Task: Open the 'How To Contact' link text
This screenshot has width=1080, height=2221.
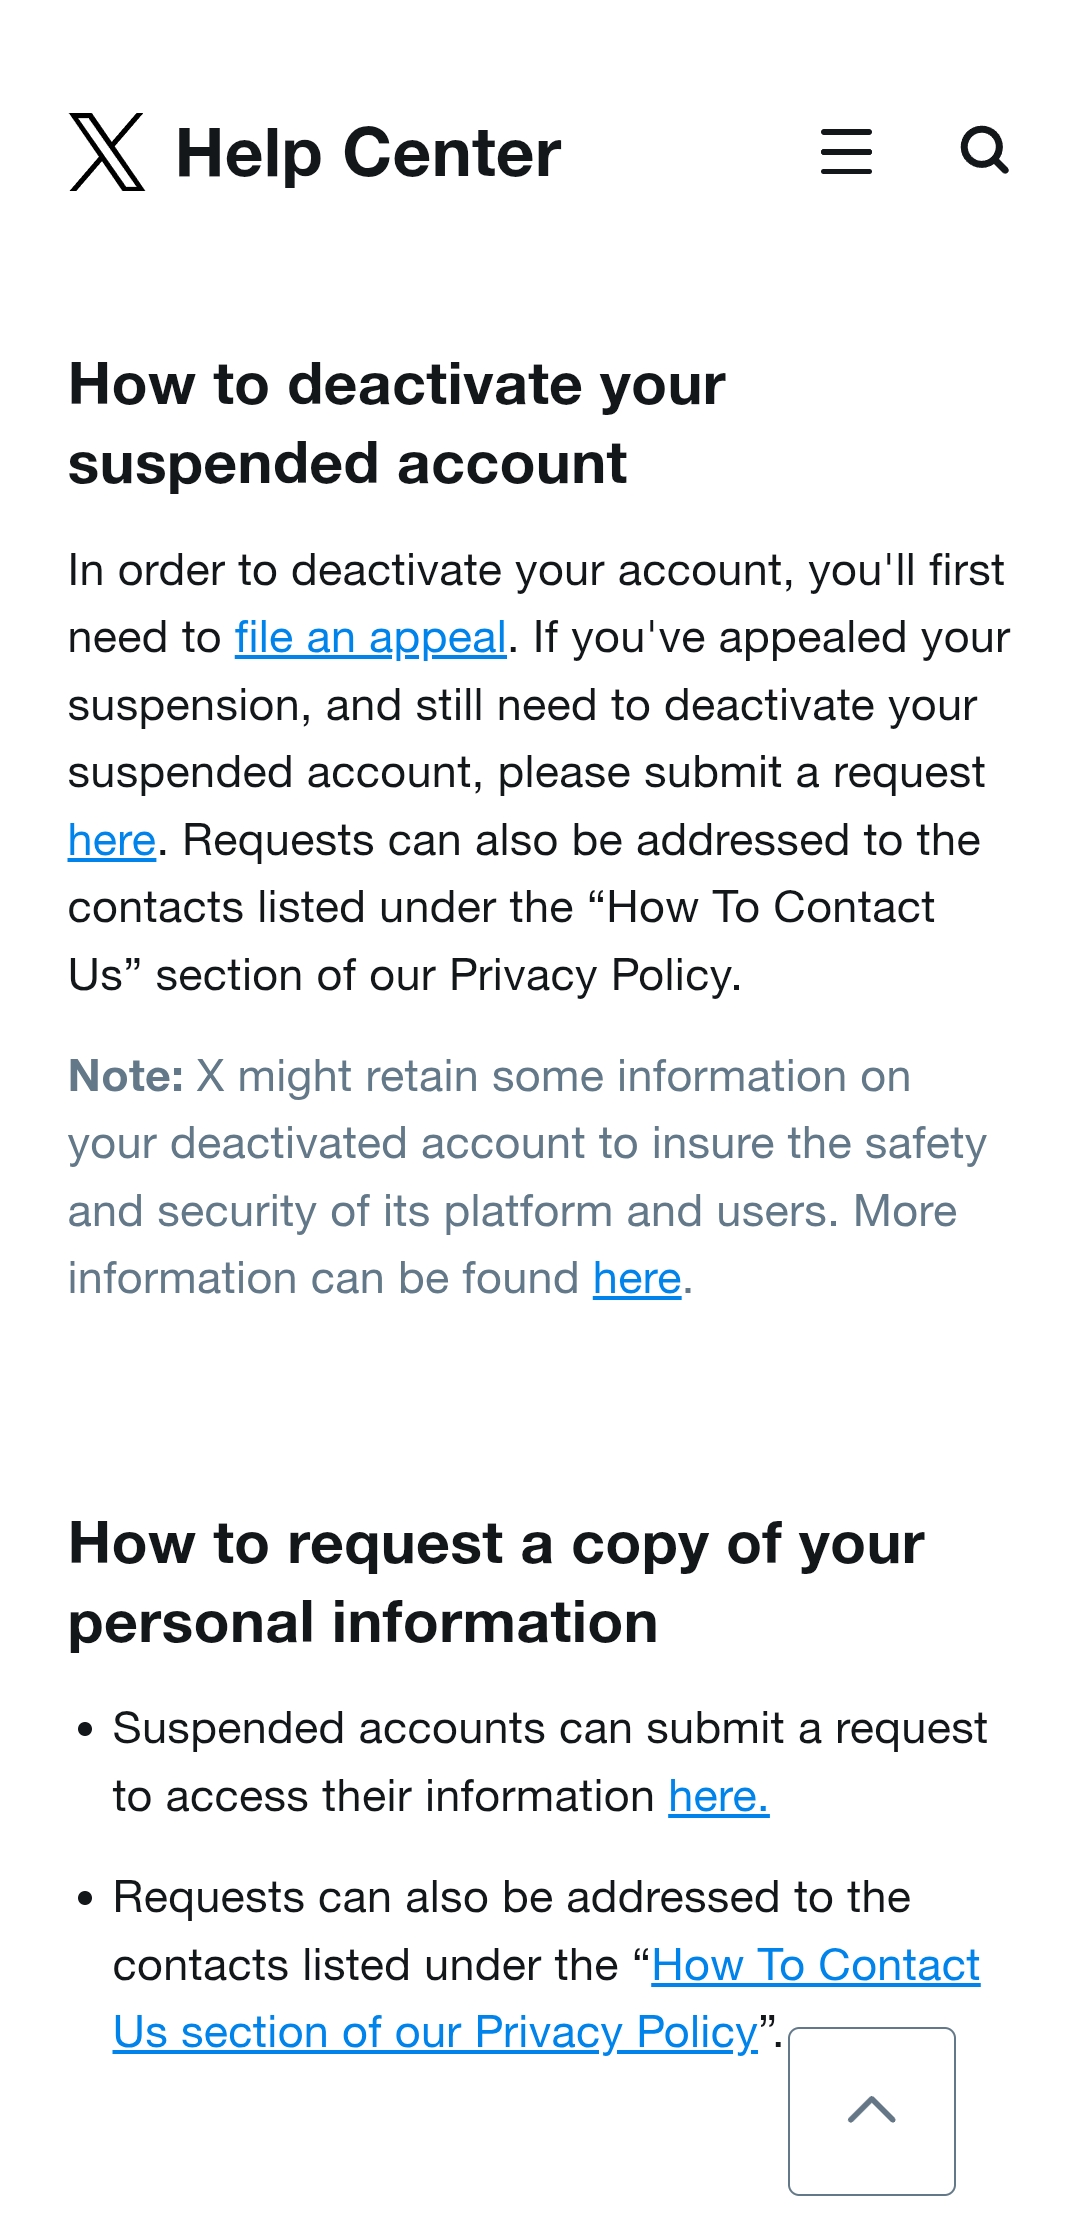Action: tap(816, 1966)
